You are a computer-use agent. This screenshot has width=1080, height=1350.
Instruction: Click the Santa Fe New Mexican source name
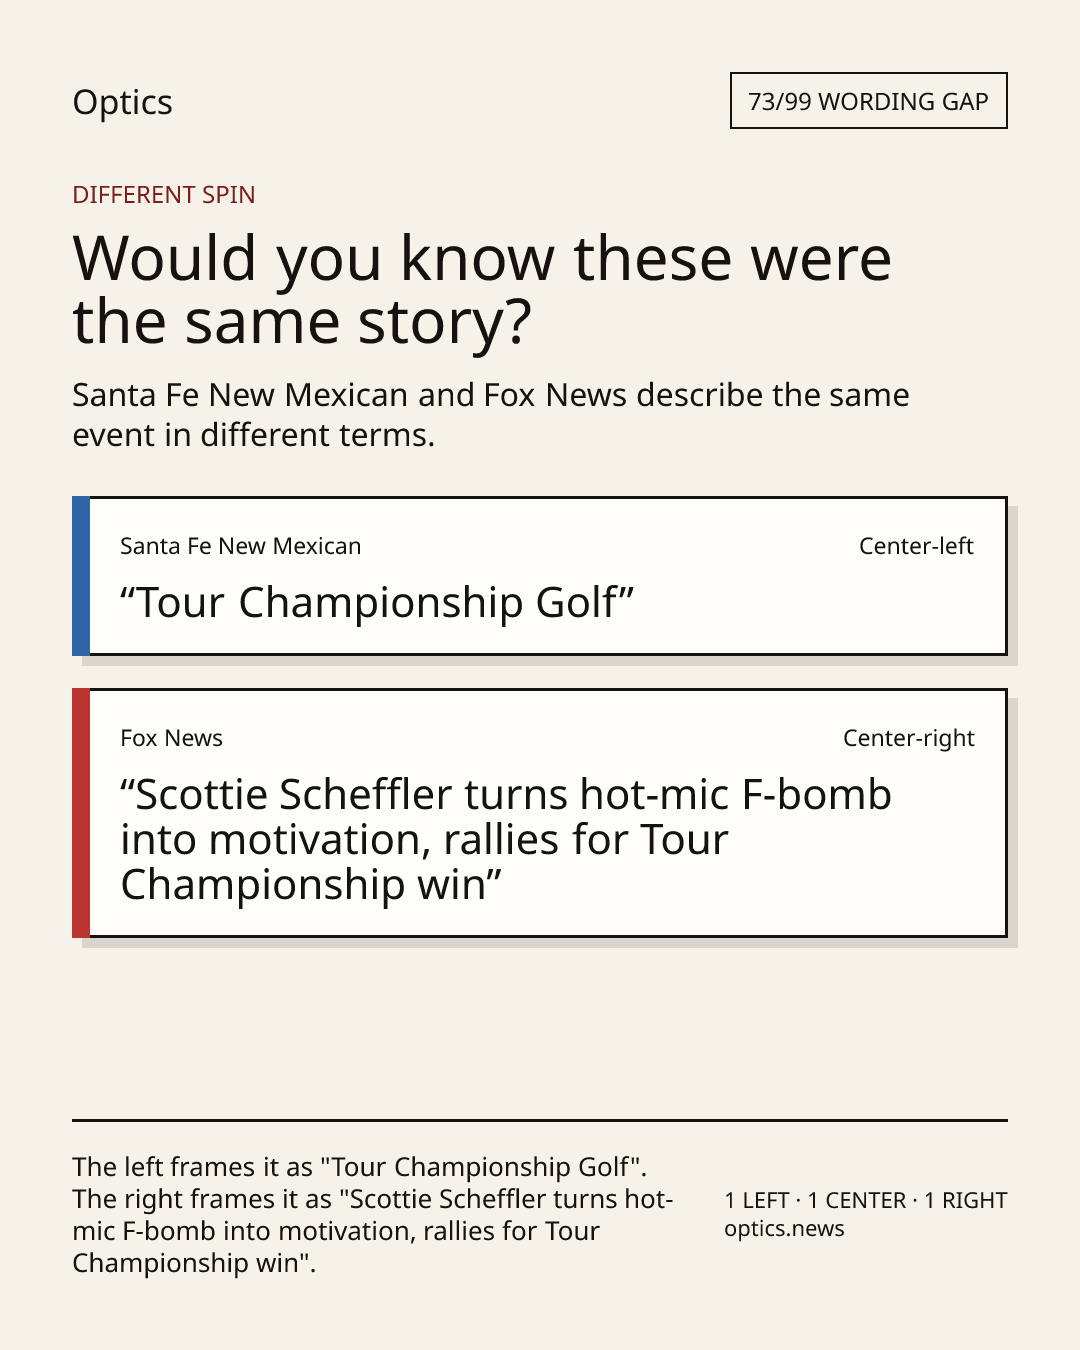(x=240, y=546)
